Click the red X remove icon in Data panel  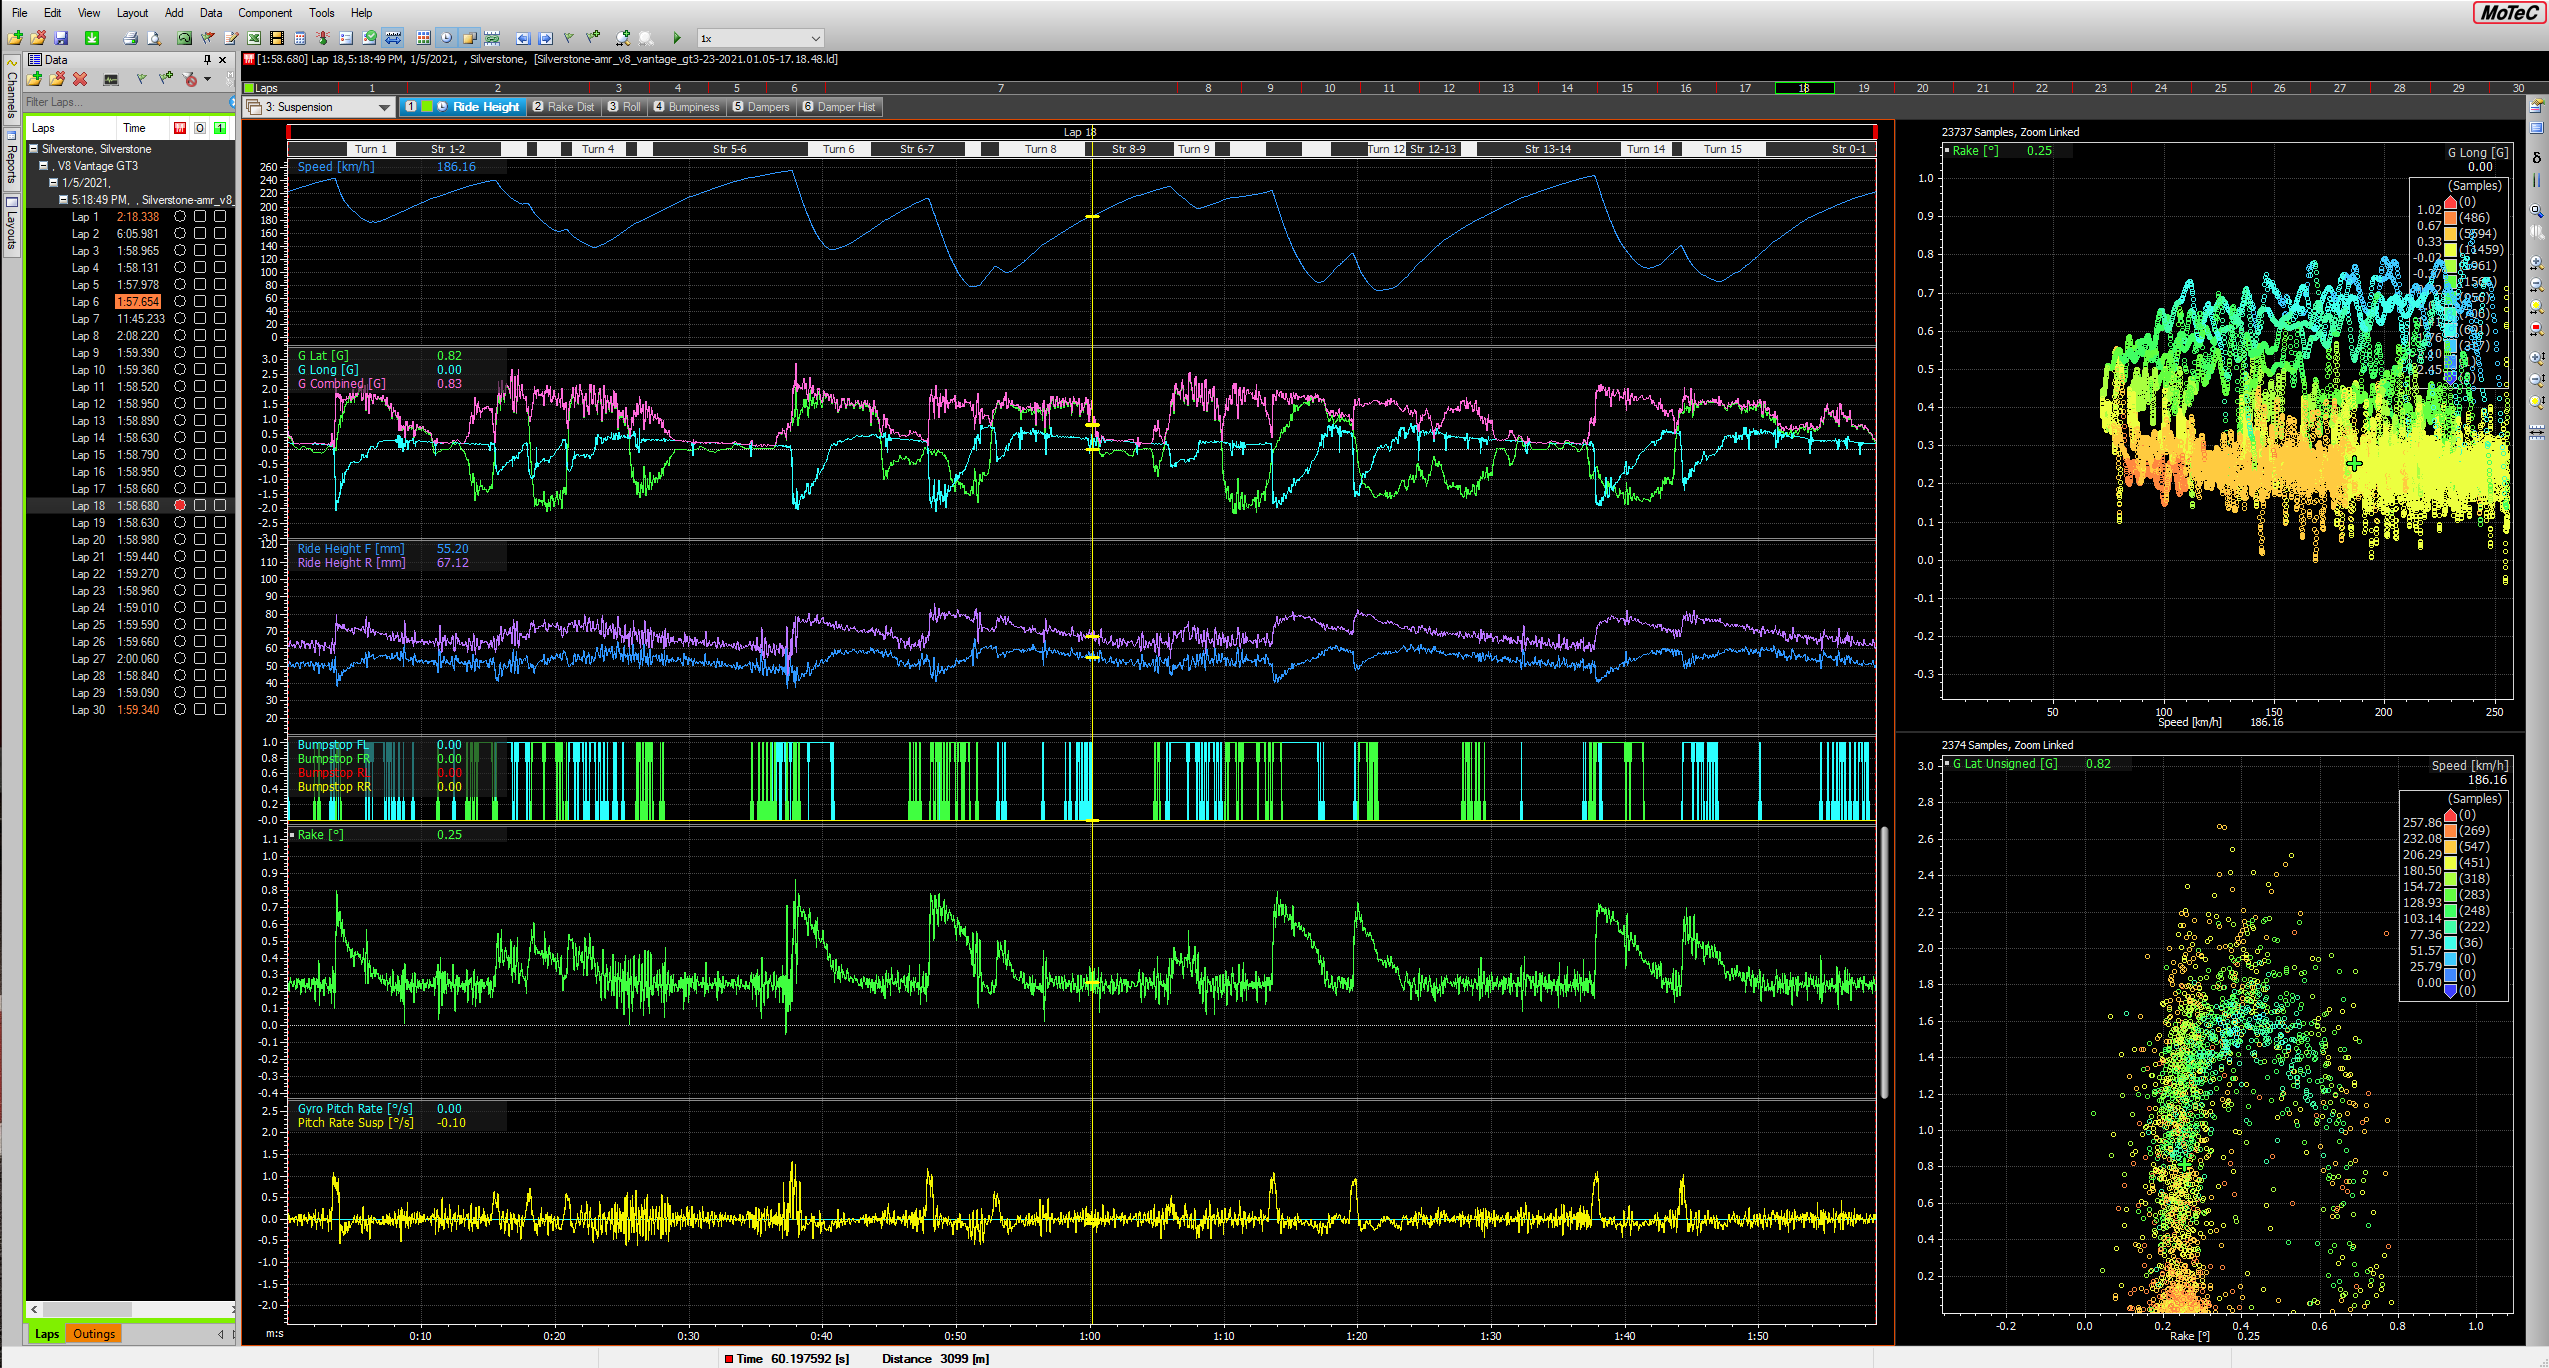coord(80,79)
